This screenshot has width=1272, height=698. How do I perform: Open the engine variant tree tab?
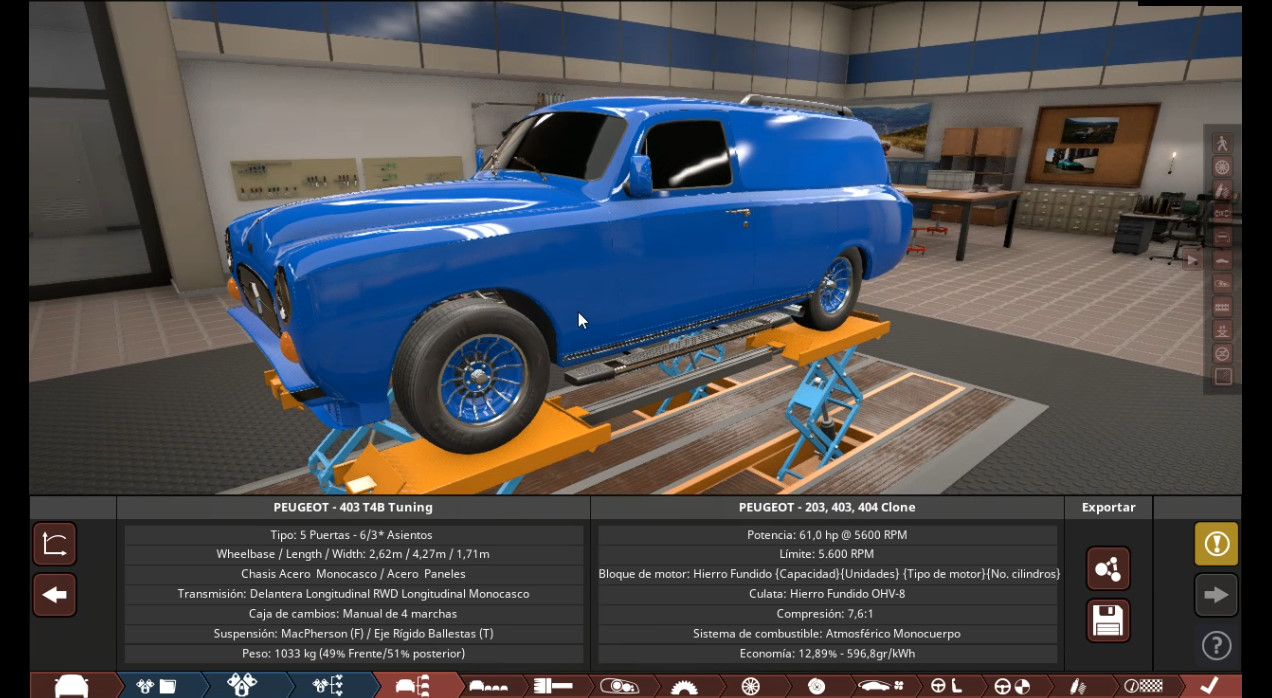pyautogui.click(x=328, y=685)
